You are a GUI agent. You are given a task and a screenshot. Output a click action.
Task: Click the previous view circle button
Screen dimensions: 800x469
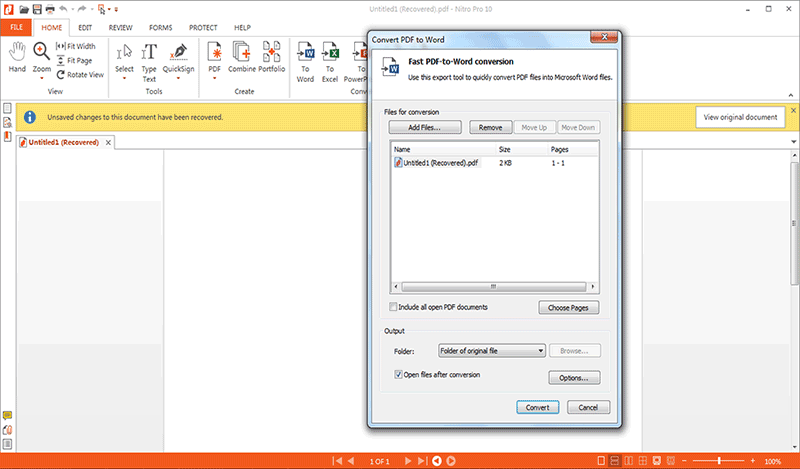437,461
